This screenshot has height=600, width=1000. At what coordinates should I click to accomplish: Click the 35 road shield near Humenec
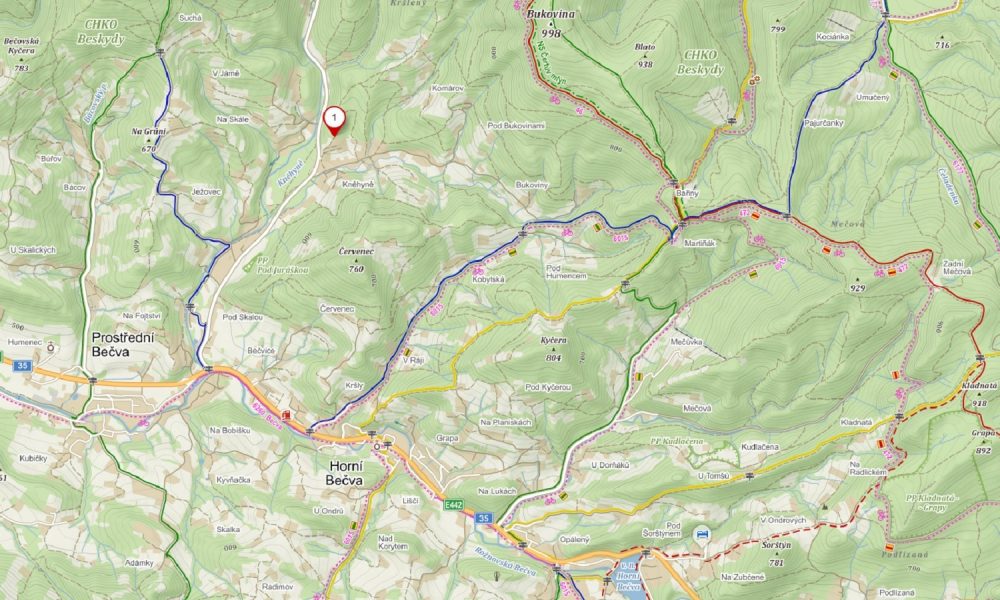(x=22, y=365)
